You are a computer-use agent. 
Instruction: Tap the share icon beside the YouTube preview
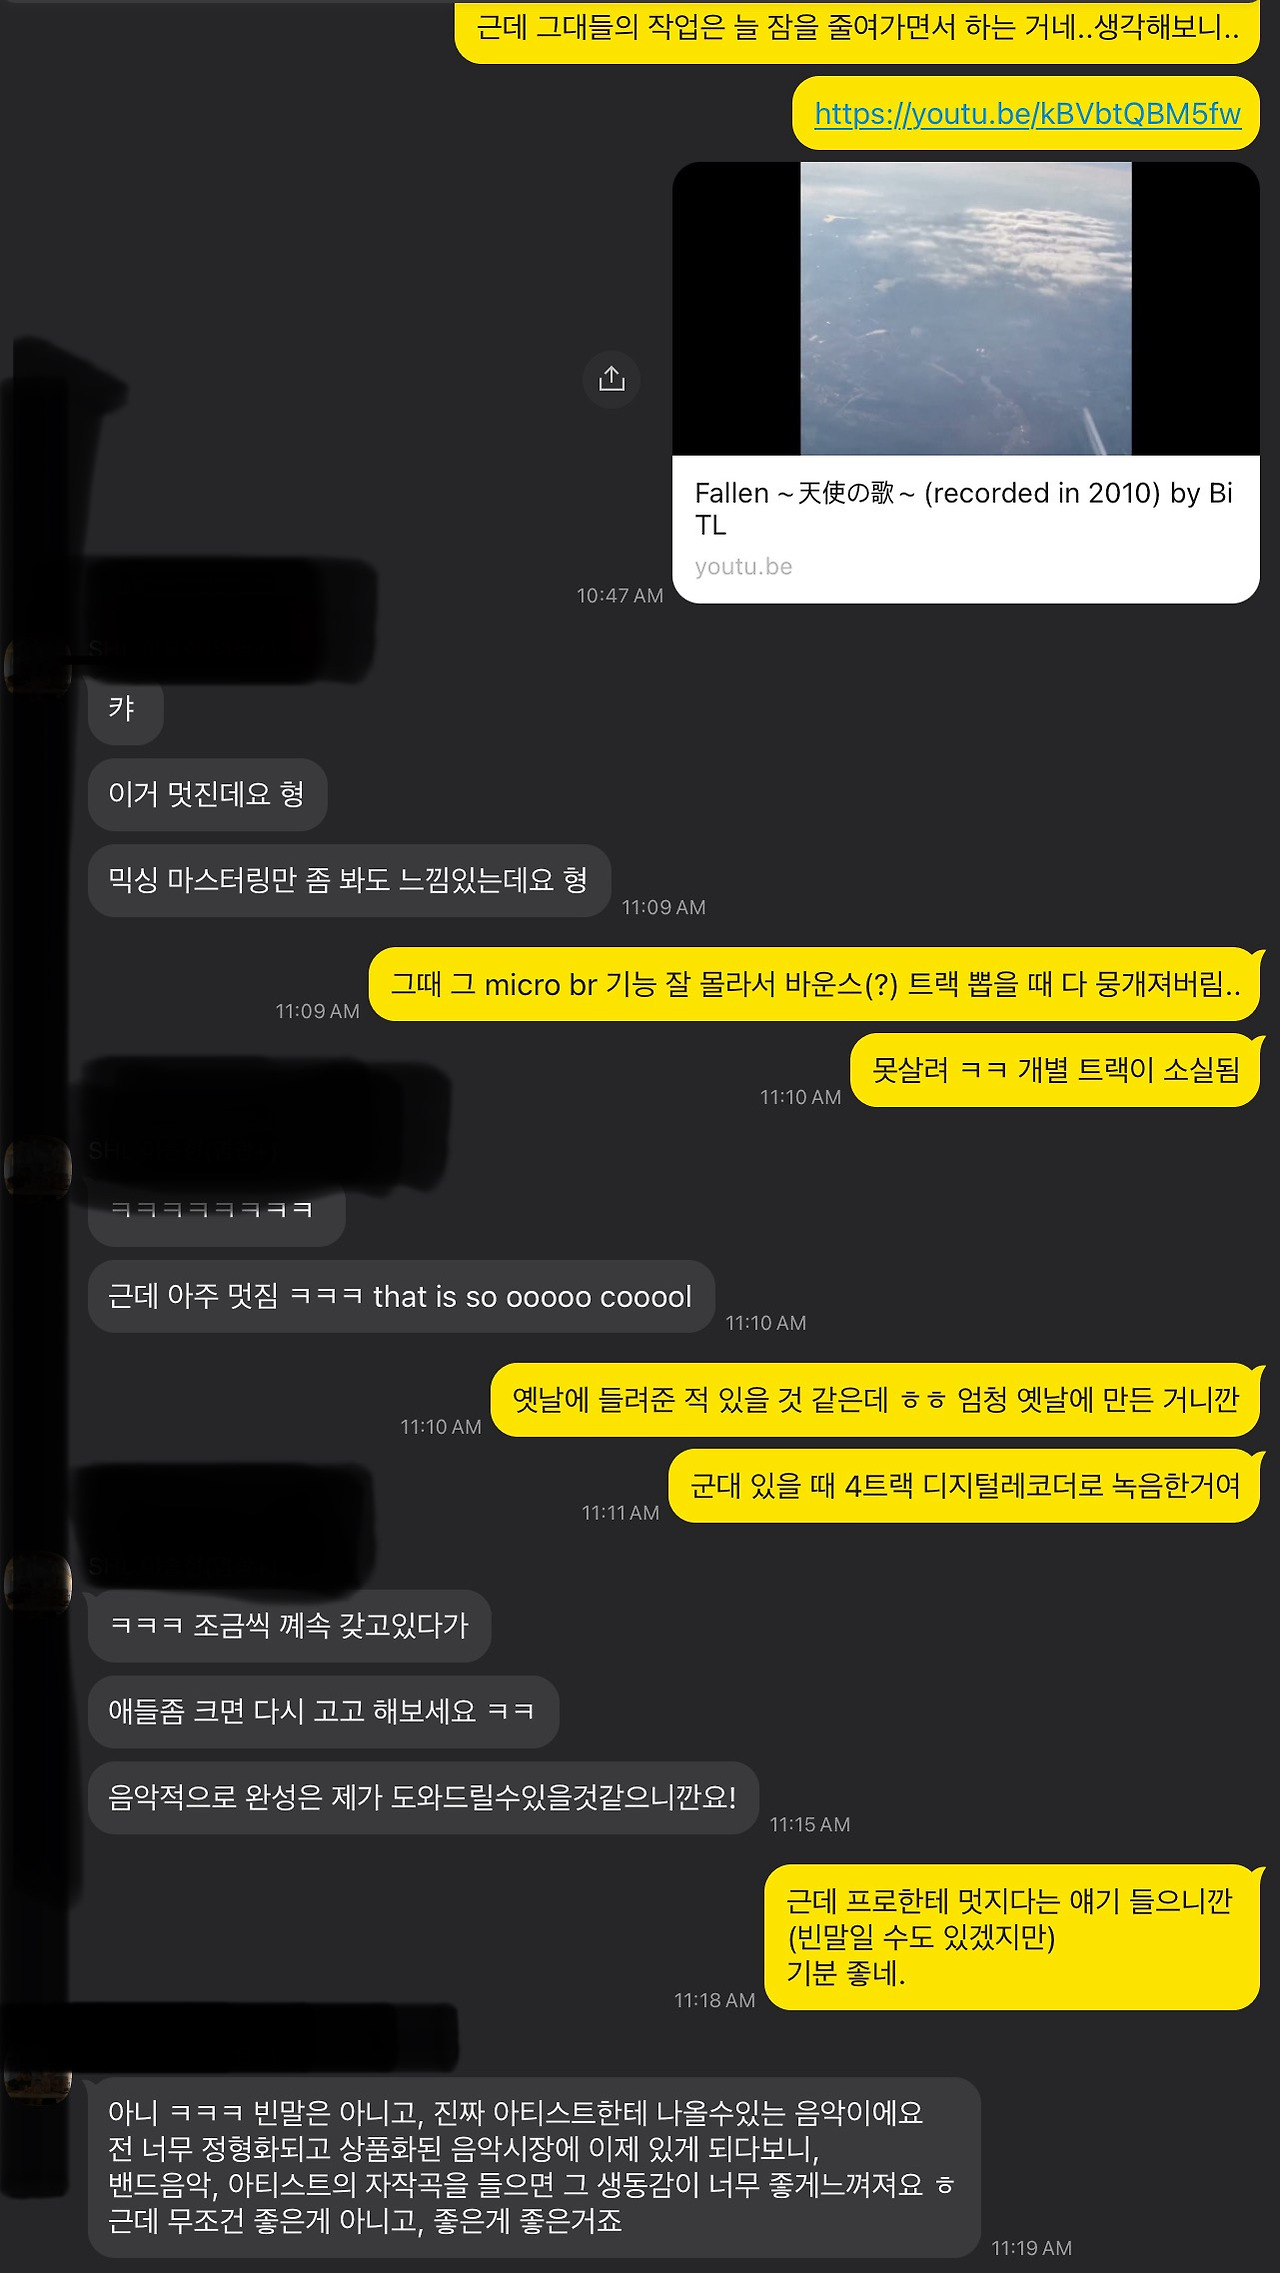pyautogui.click(x=611, y=379)
